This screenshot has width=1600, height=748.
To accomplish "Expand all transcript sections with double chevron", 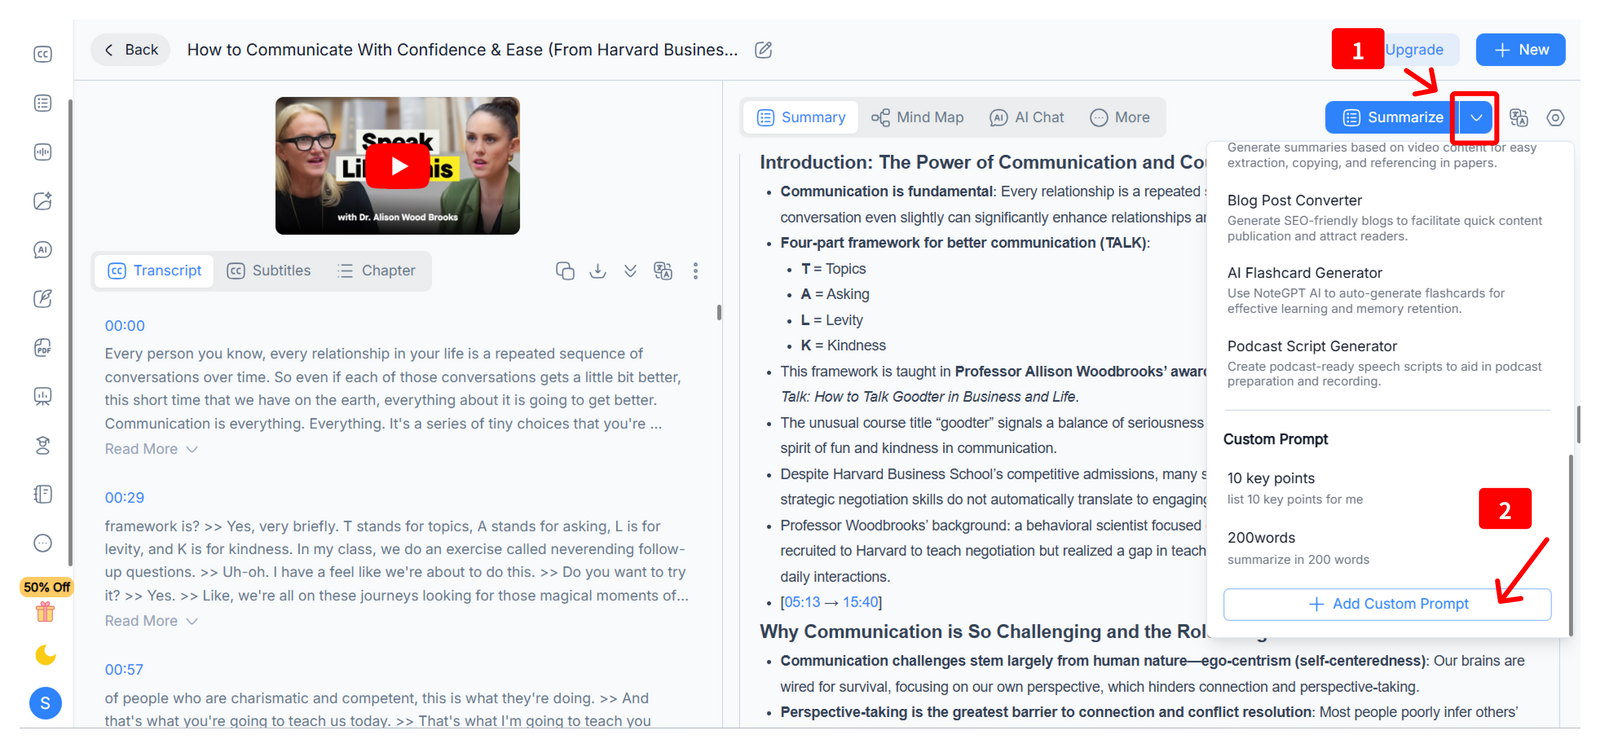I will [630, 271].
